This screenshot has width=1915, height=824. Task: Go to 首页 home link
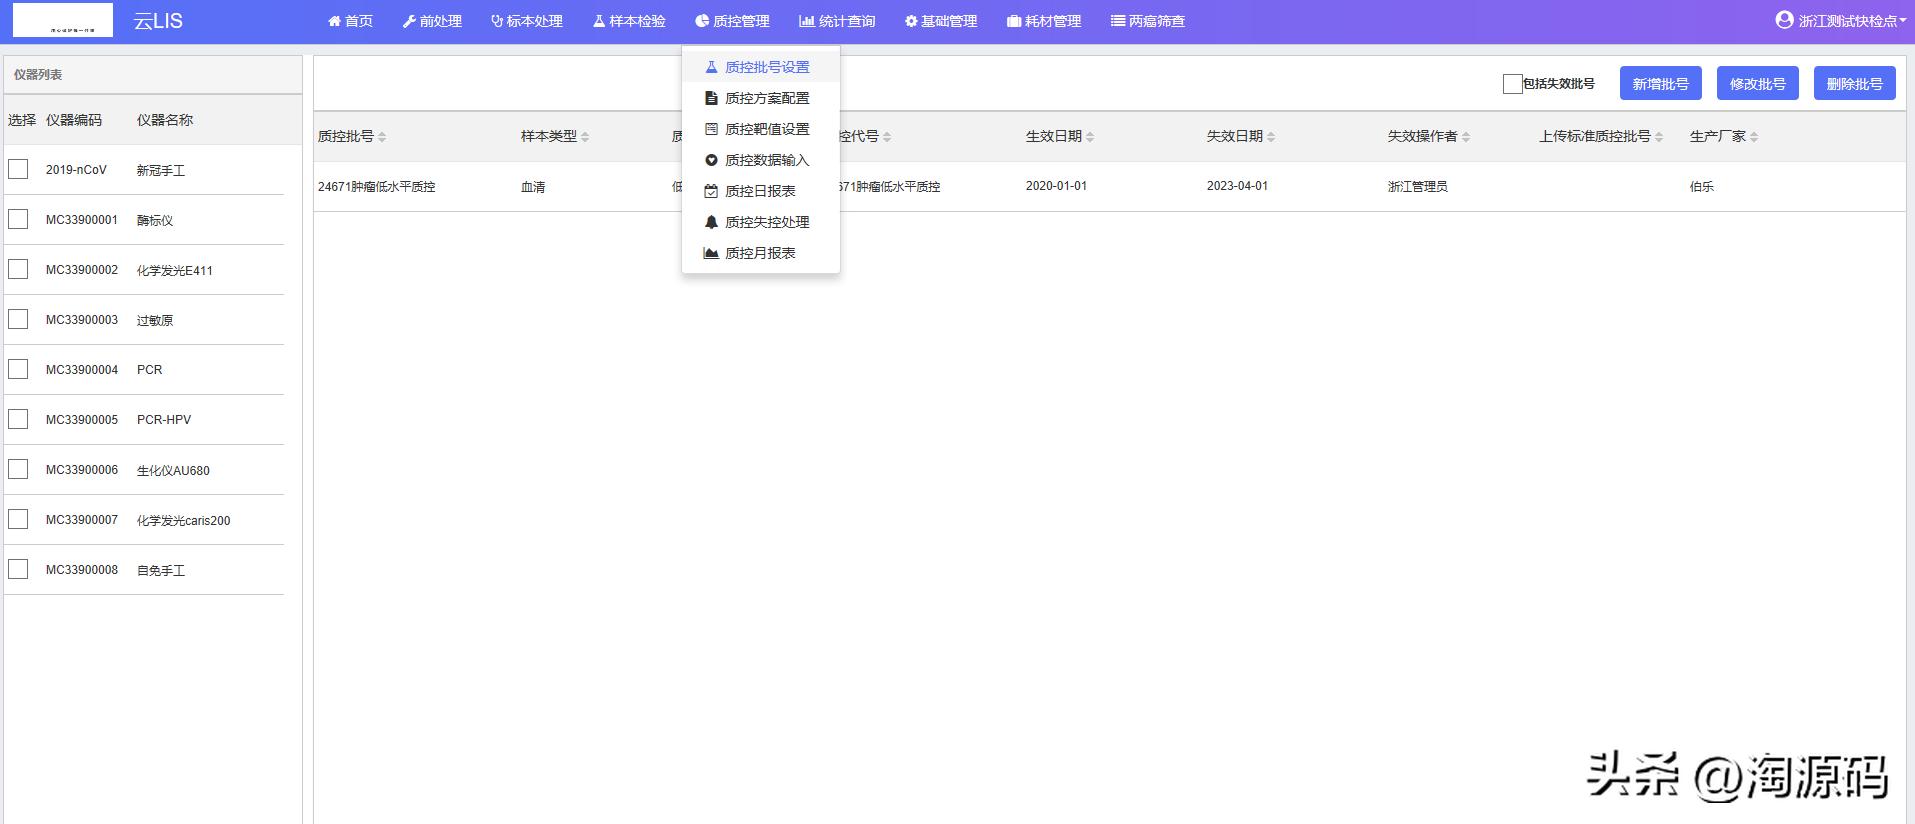350,21
